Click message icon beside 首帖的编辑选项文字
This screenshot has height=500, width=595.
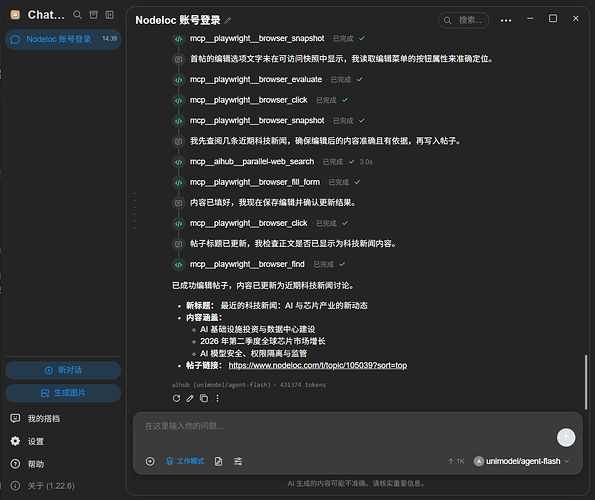[178, 60]
